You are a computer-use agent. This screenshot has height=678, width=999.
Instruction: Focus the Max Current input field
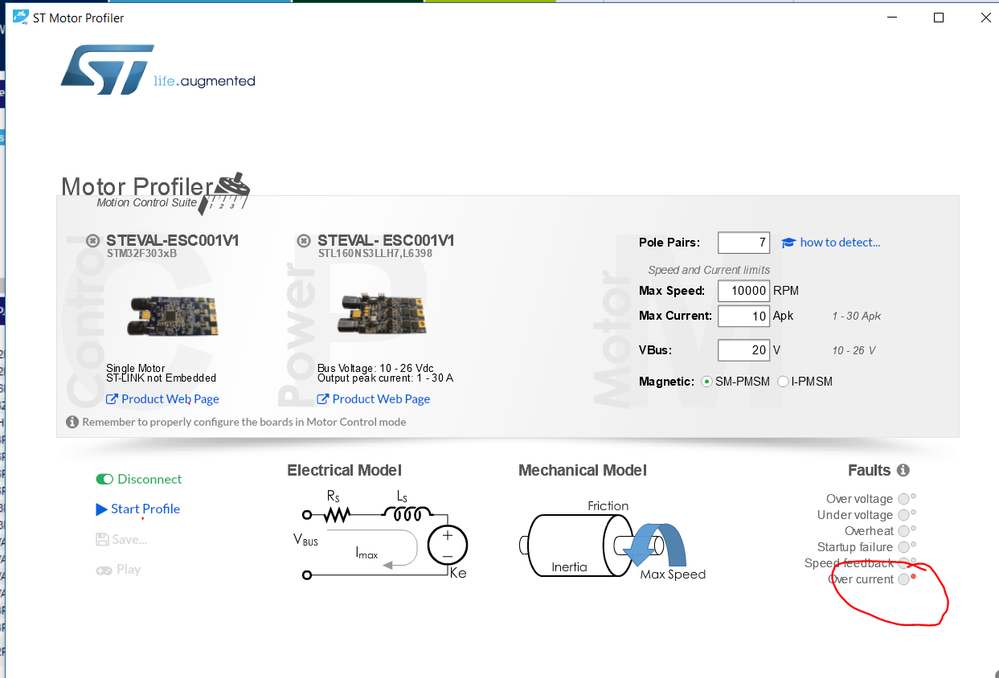pyautogui.click(x=744, y=316)
